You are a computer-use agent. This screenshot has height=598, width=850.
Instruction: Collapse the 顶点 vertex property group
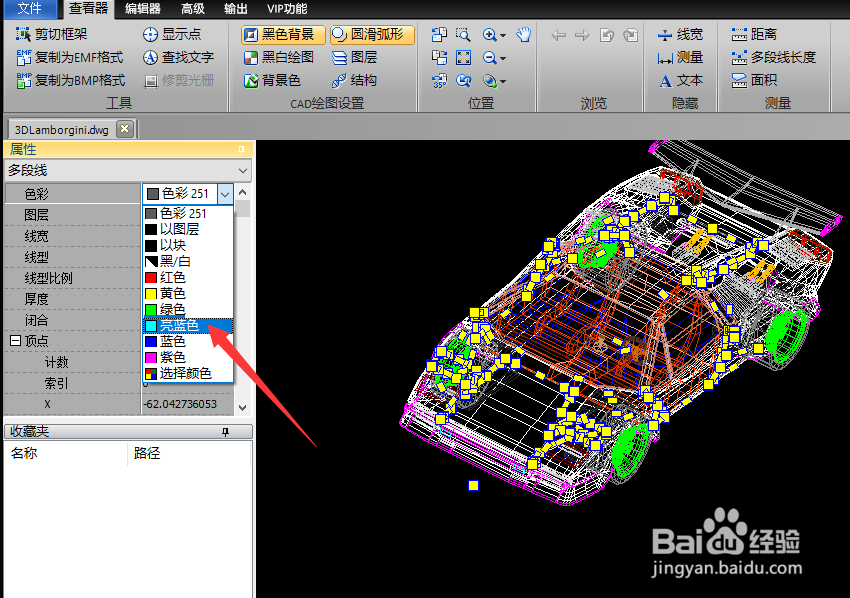pyautogui.click(x=16, y=341)
